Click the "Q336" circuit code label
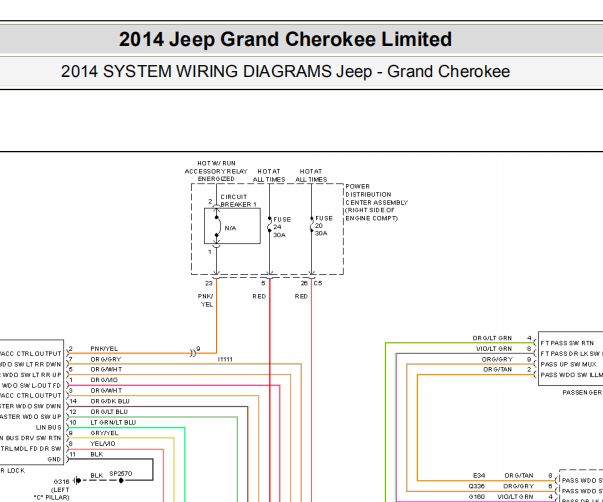603x502 pixels. pos(477,486)
